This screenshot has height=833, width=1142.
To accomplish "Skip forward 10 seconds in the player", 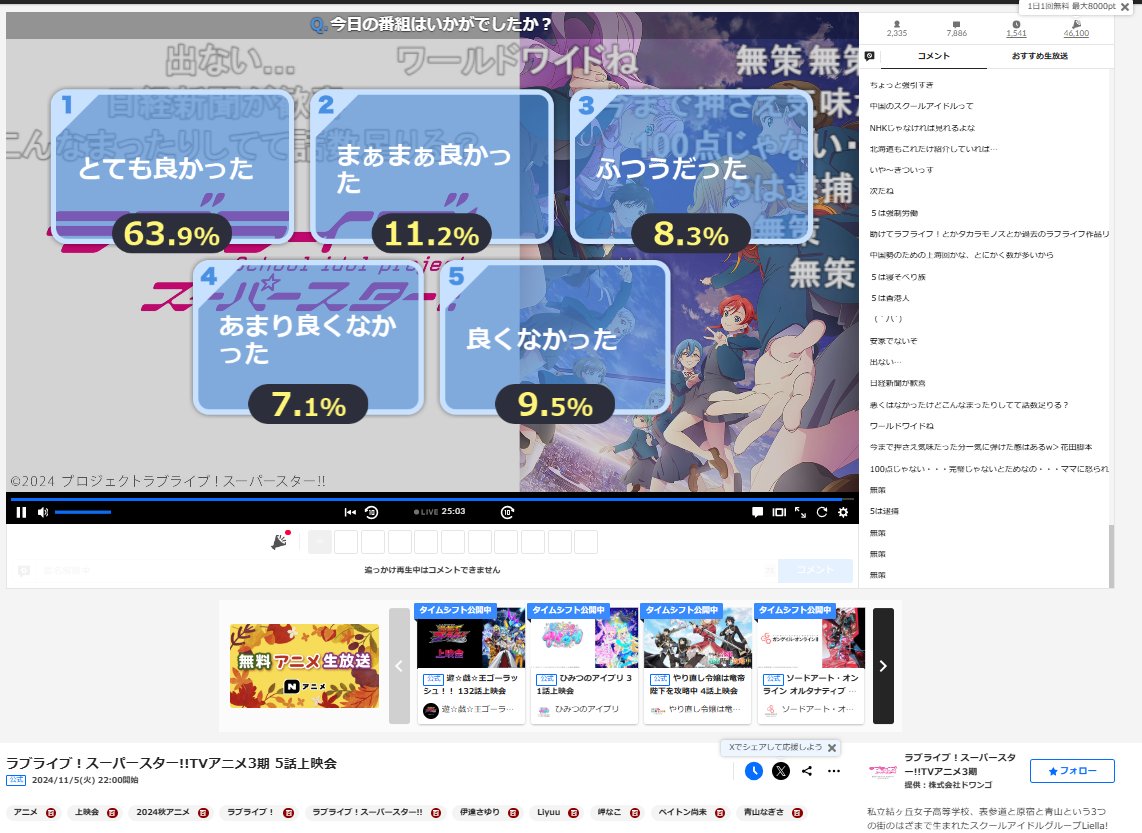I will click(x=508, y=512).
